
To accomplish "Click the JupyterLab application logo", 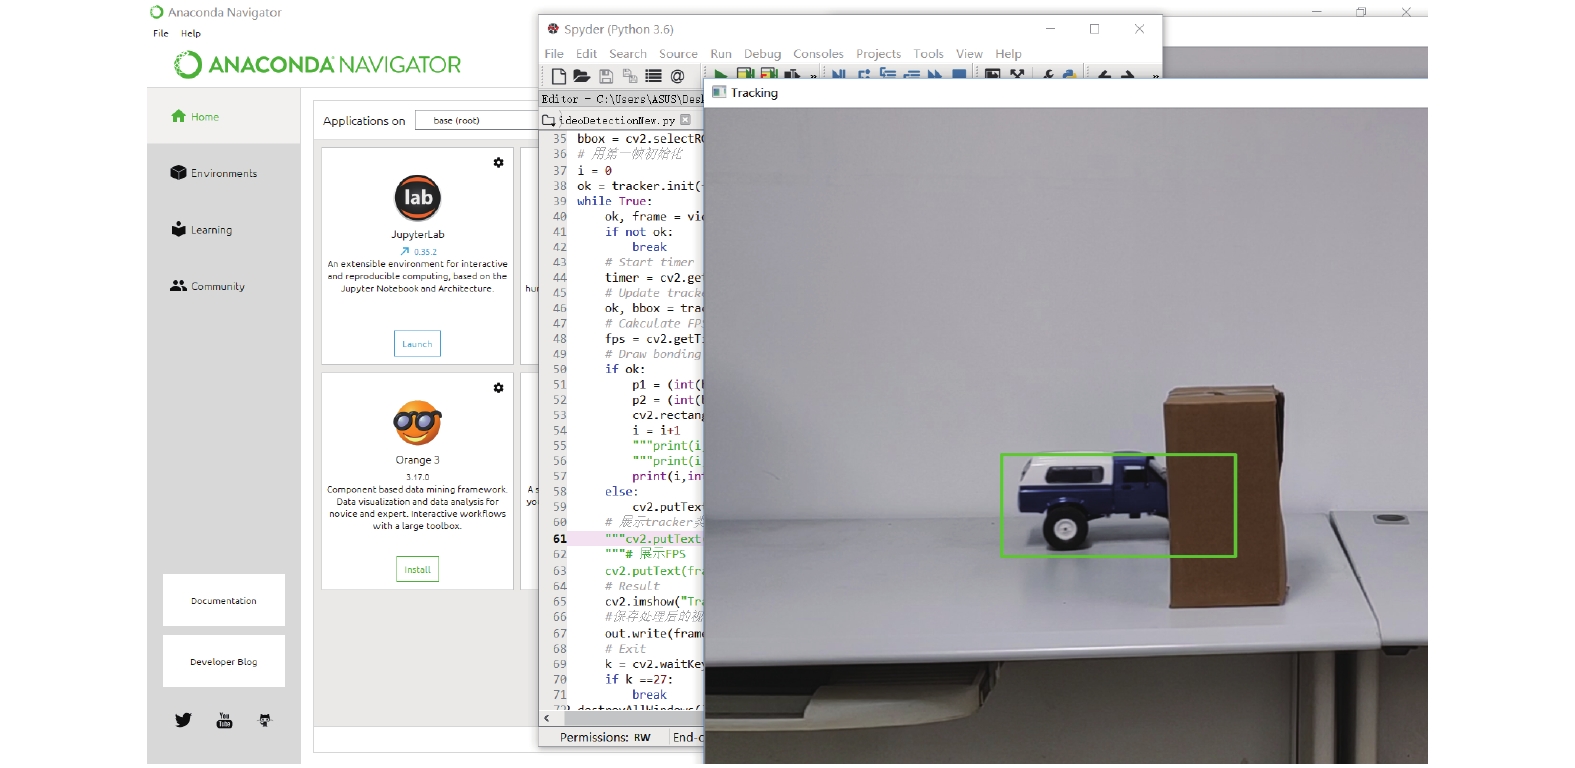I will point(418,197).
